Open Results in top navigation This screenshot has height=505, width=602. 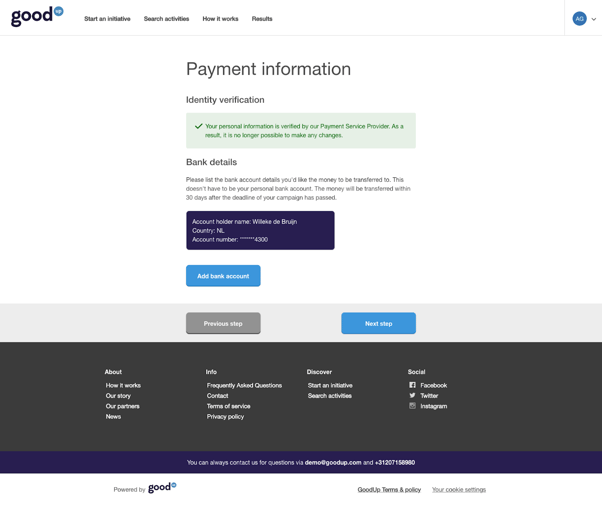coord(262,19)
